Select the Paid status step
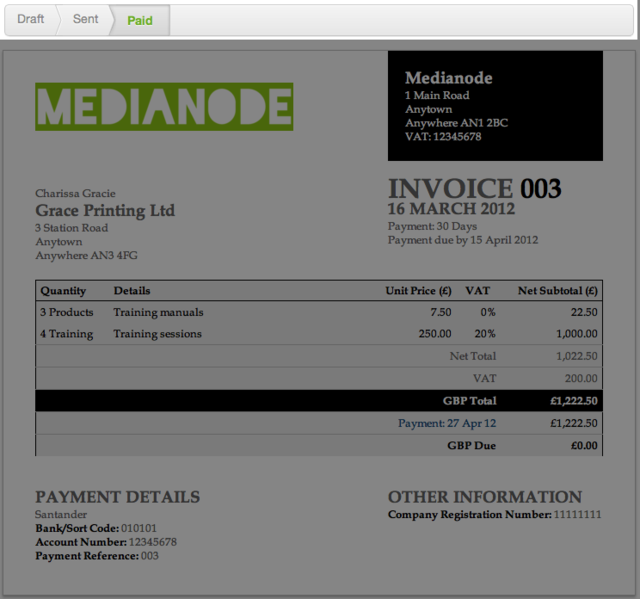Viewport: 640px width, 599px height. point(140,20)
